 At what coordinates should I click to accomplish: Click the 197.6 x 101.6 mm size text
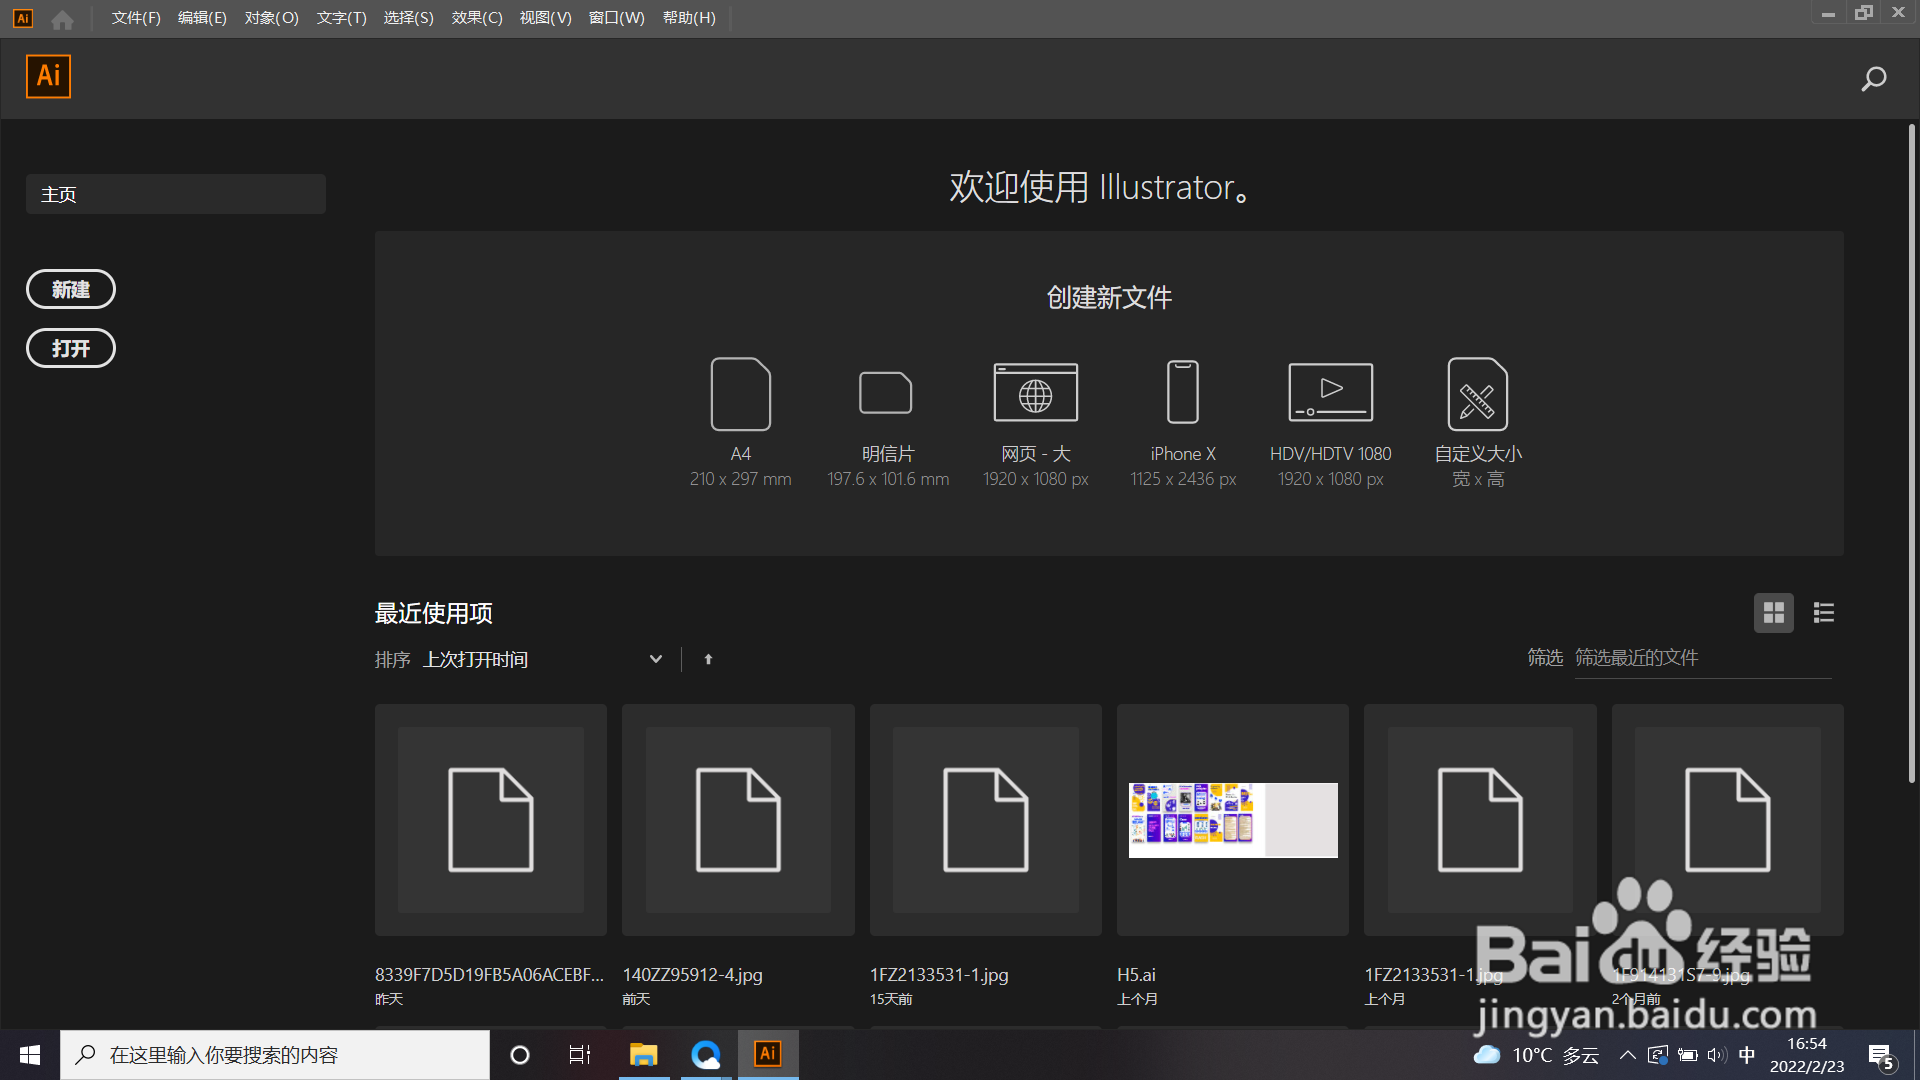(888, 479)
